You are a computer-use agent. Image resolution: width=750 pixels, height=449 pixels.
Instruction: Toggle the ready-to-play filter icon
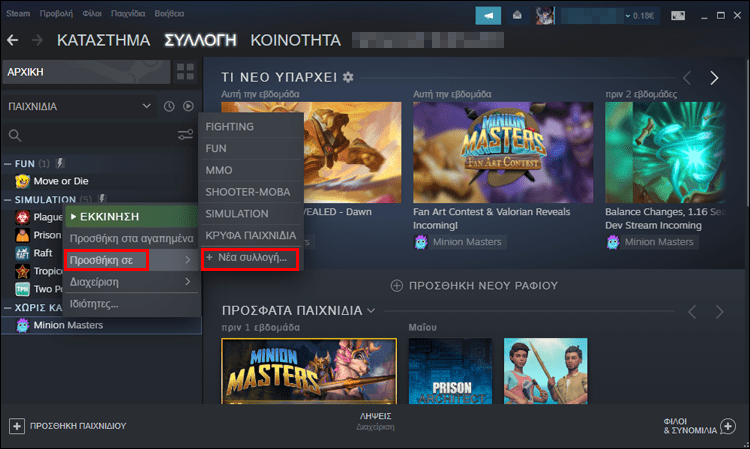click(188, 106)
